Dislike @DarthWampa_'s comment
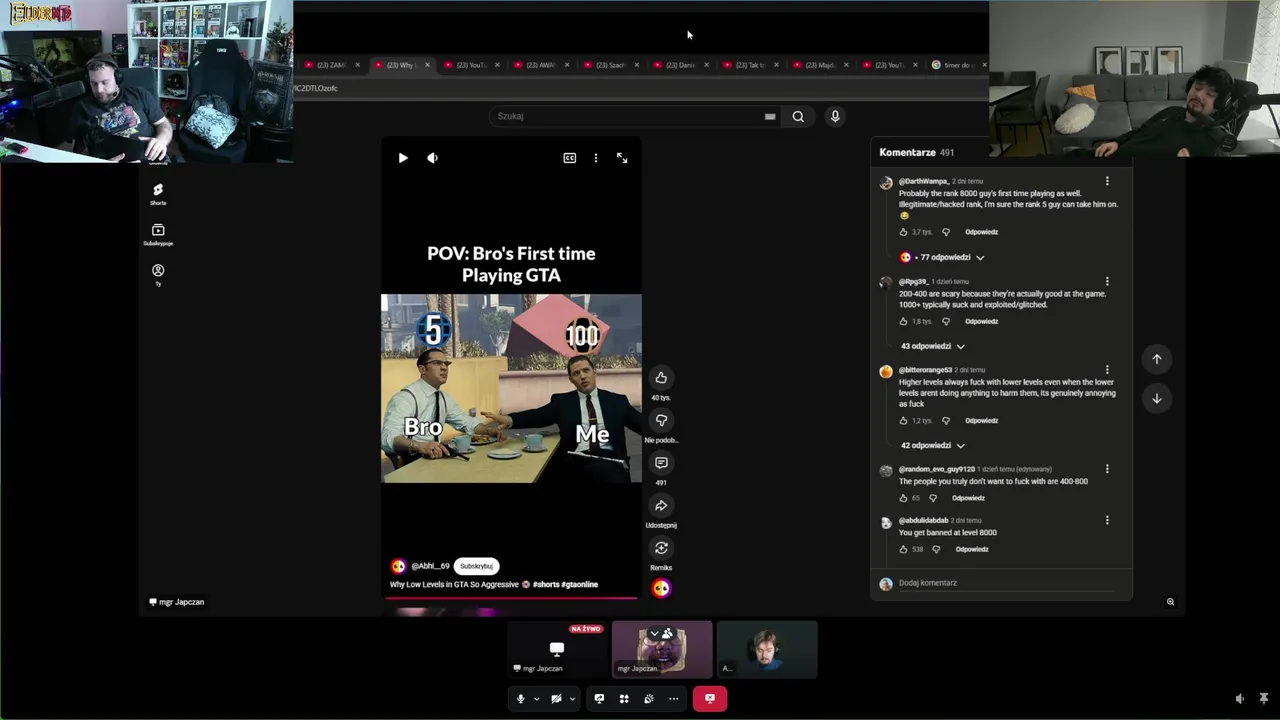1280x720 pixels. [946, 232]
